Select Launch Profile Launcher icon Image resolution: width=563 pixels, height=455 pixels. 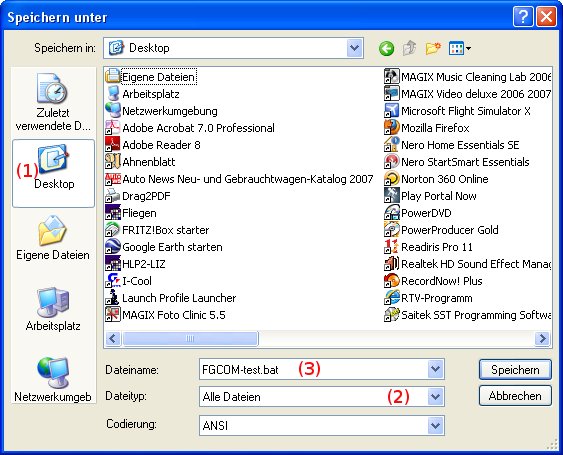[112, 298]
